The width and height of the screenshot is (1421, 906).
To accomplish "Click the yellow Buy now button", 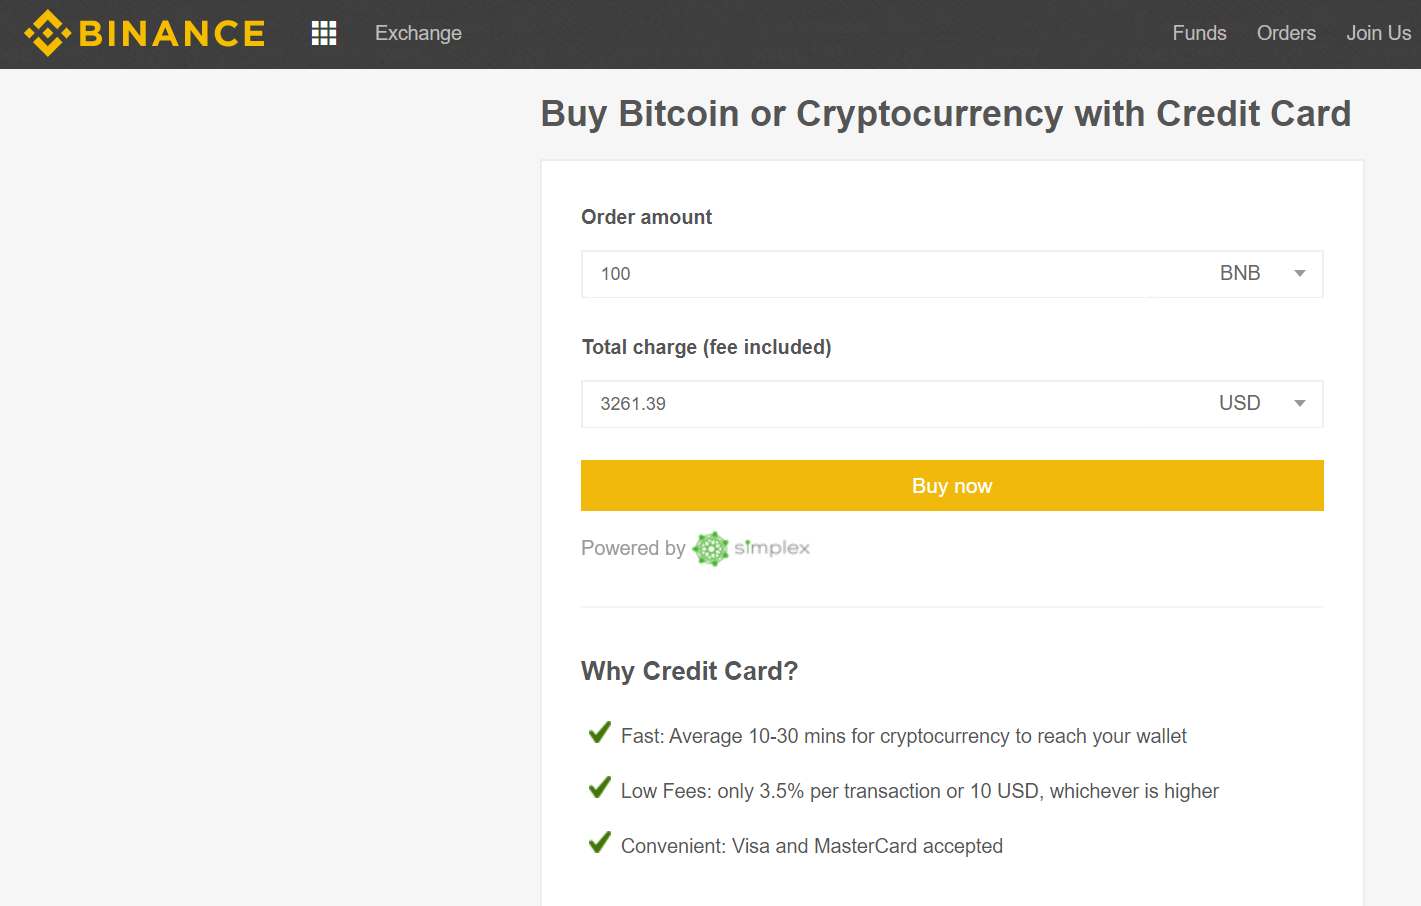I will pyautogui.click(x=952, y=486).
